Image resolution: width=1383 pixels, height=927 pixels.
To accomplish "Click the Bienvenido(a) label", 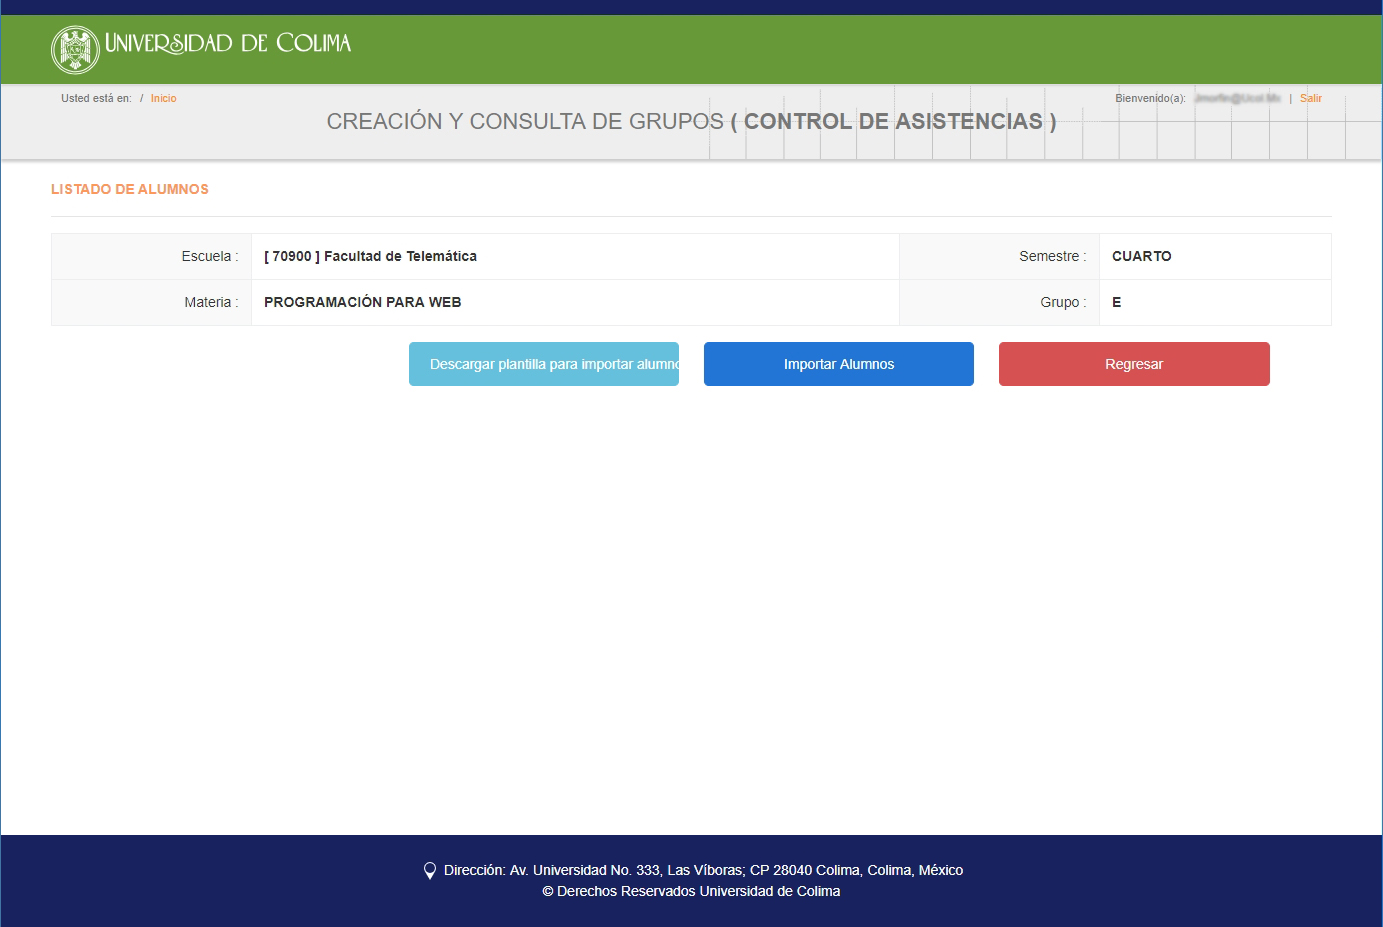I will point(1150,98).
